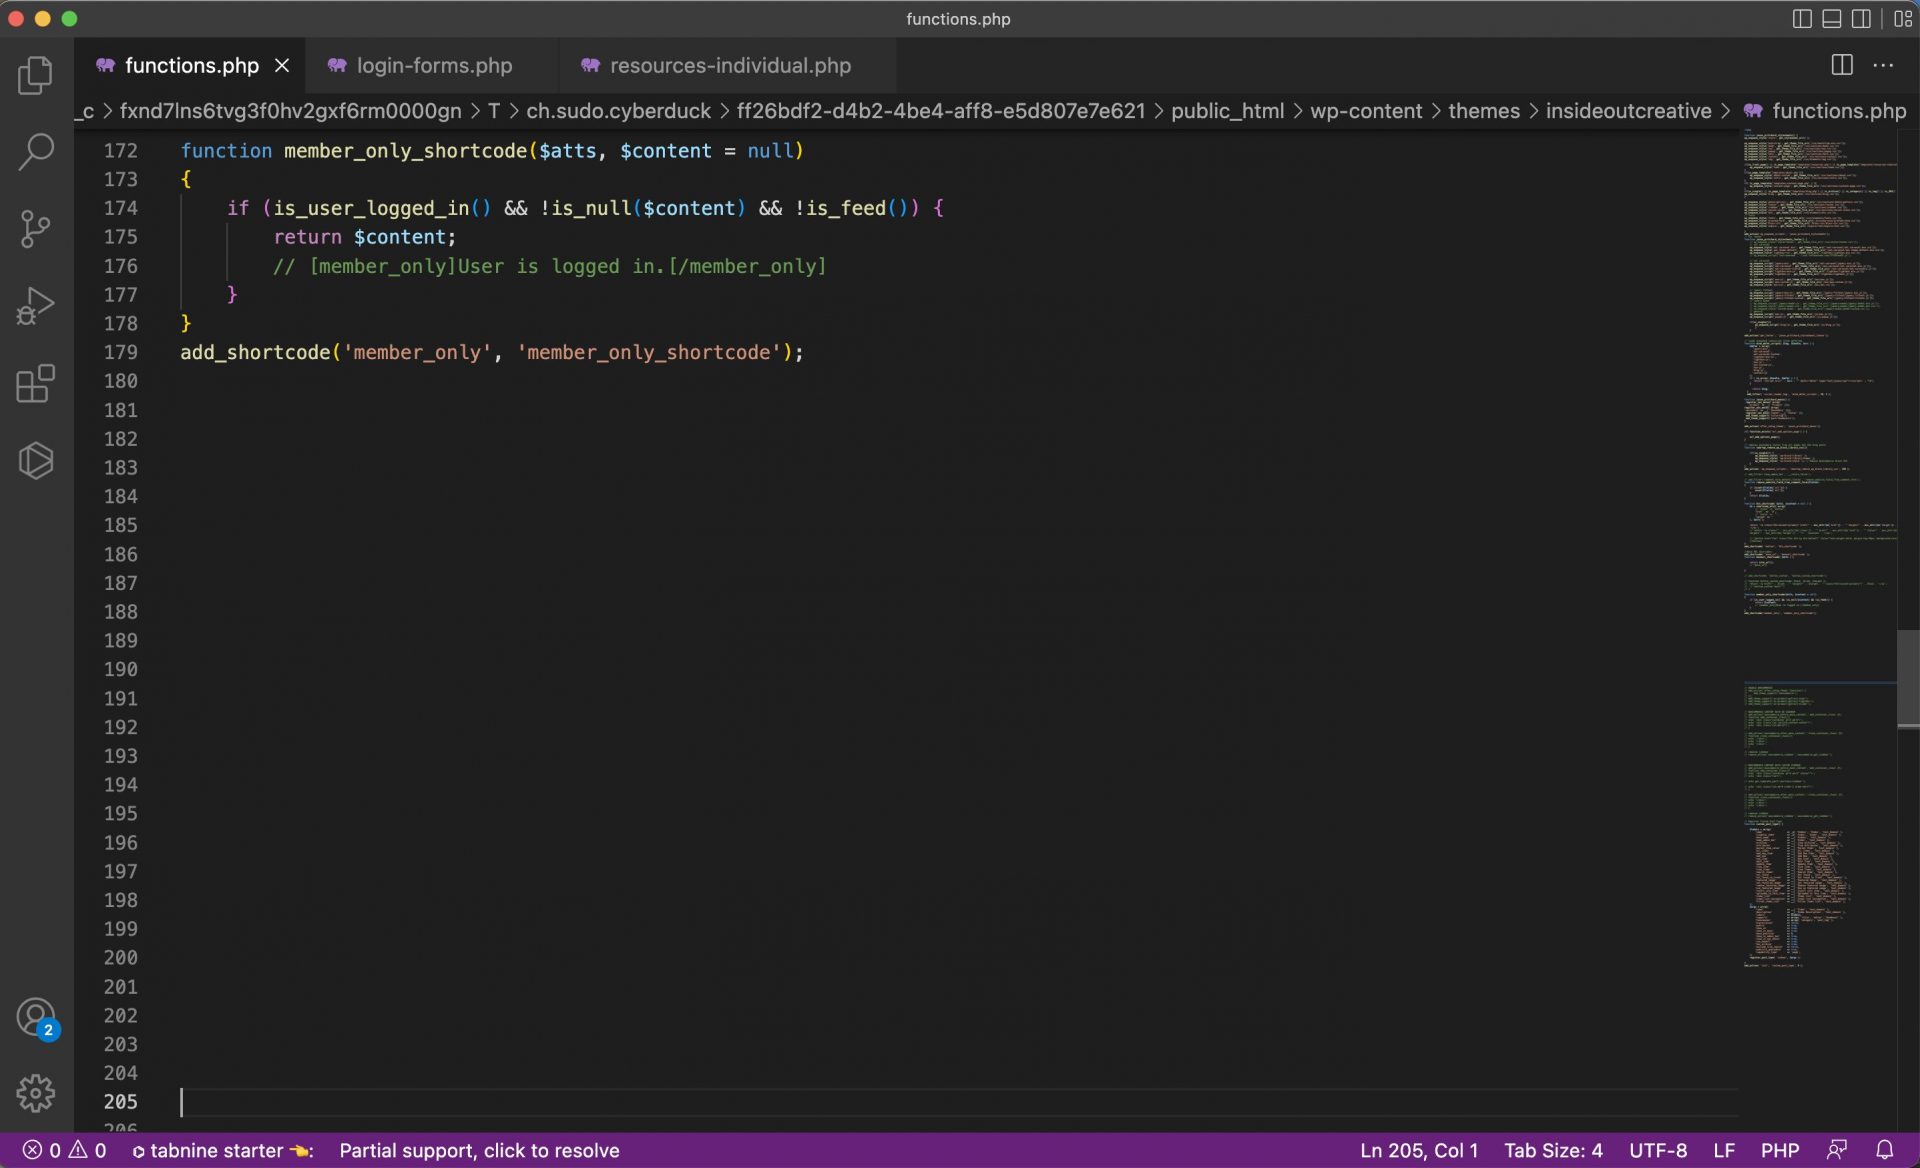Click breadcrumb wp-content
The width and height of the screenshot is (1920, 1168).
[x=1366, y=111]
